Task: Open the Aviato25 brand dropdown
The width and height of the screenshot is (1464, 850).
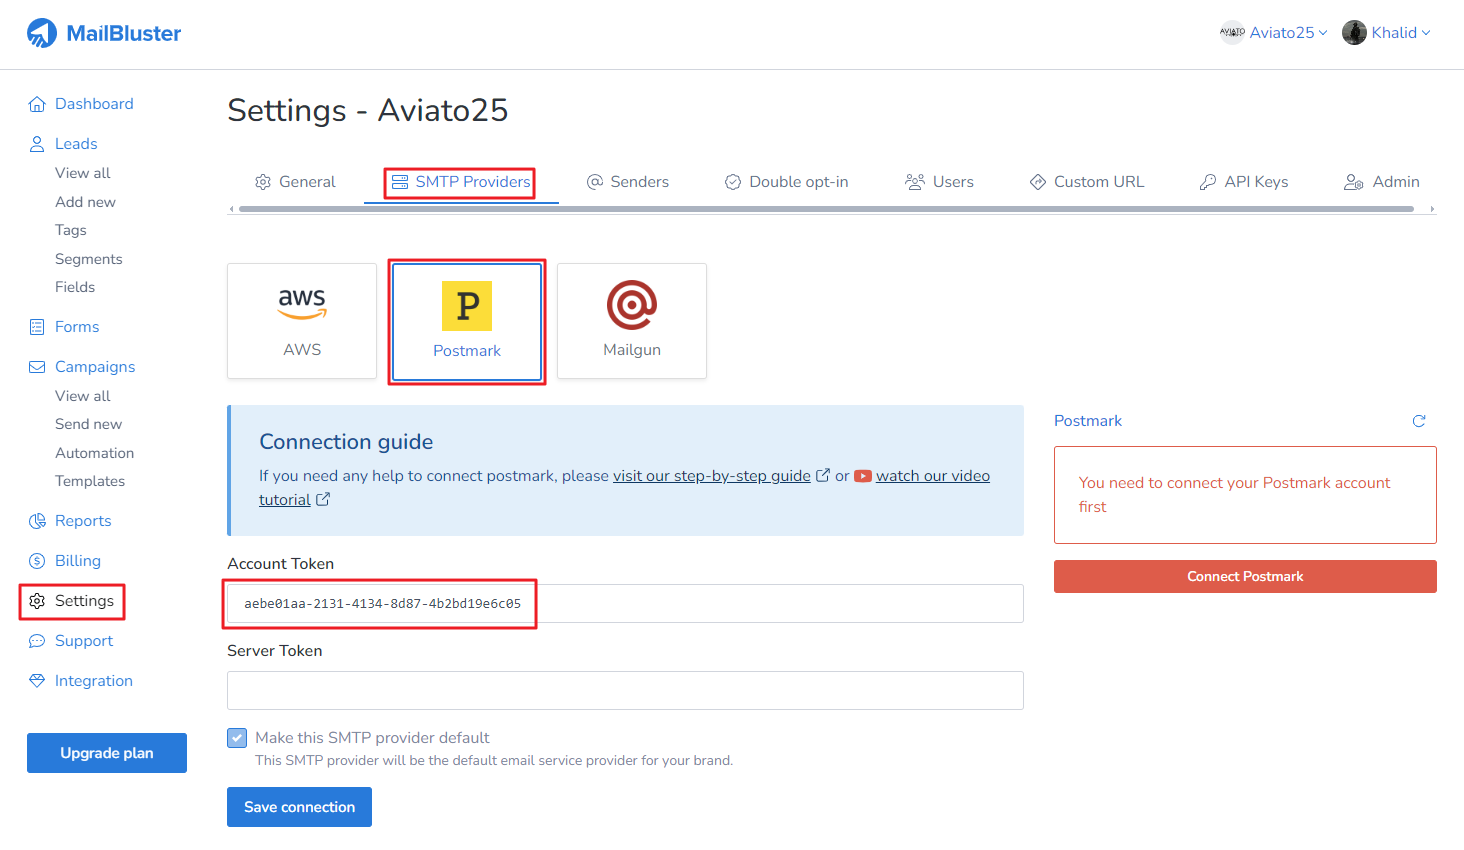Action: tap(1288, 33)
